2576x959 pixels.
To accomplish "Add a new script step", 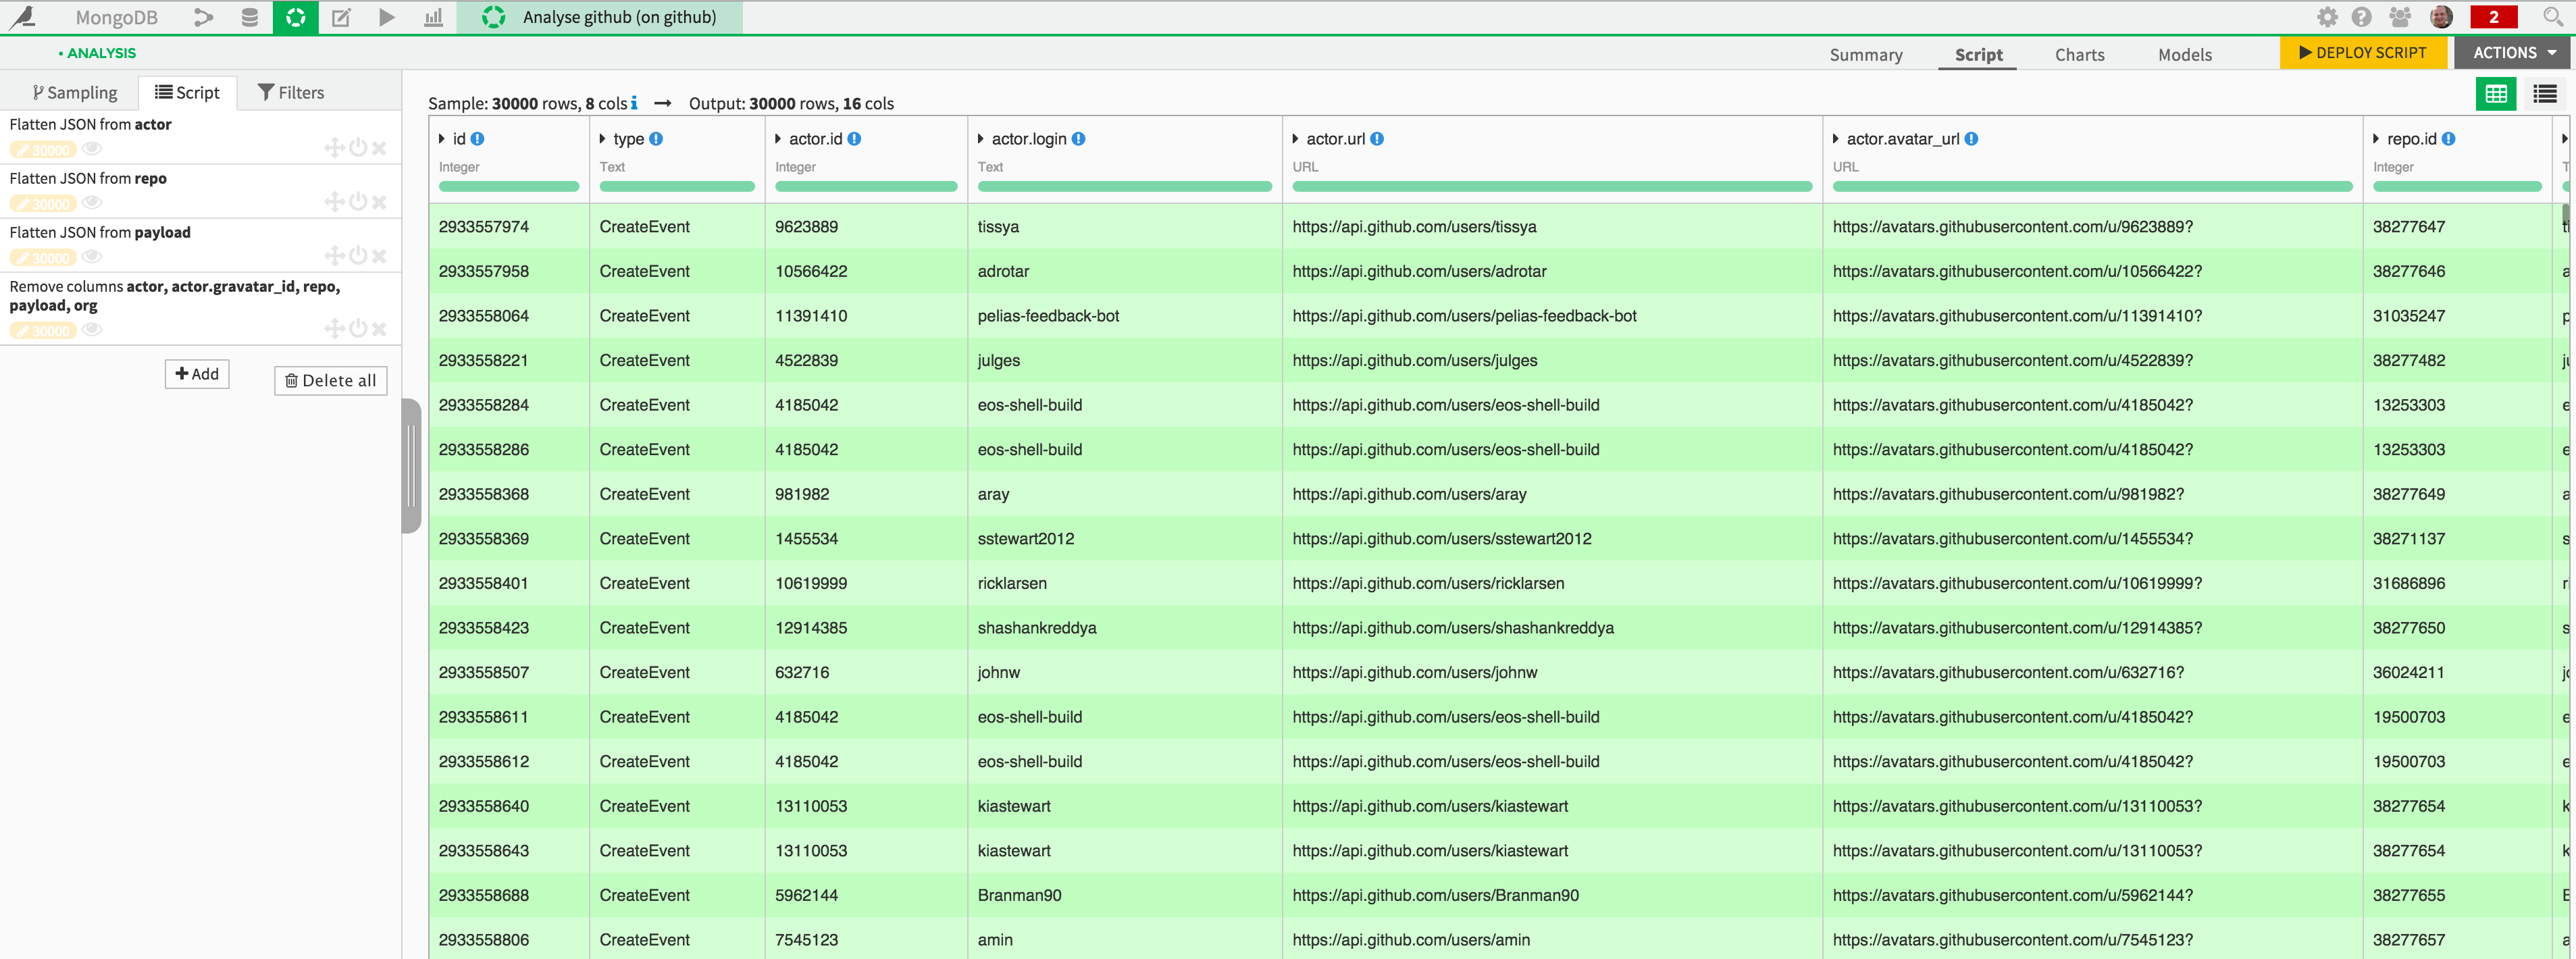I will pyautogui.click(x=197, y=374).
